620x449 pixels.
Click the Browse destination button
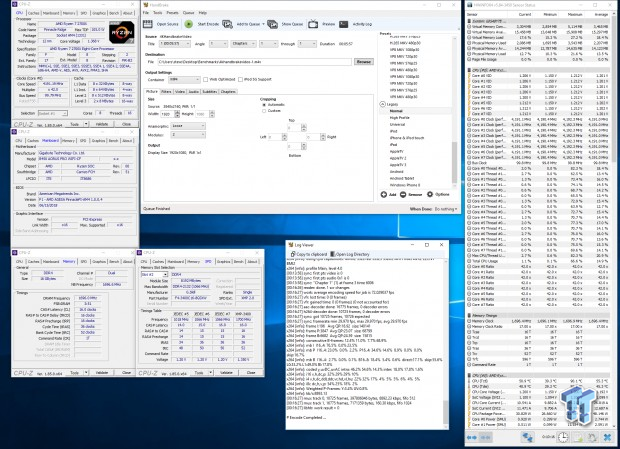363,62
